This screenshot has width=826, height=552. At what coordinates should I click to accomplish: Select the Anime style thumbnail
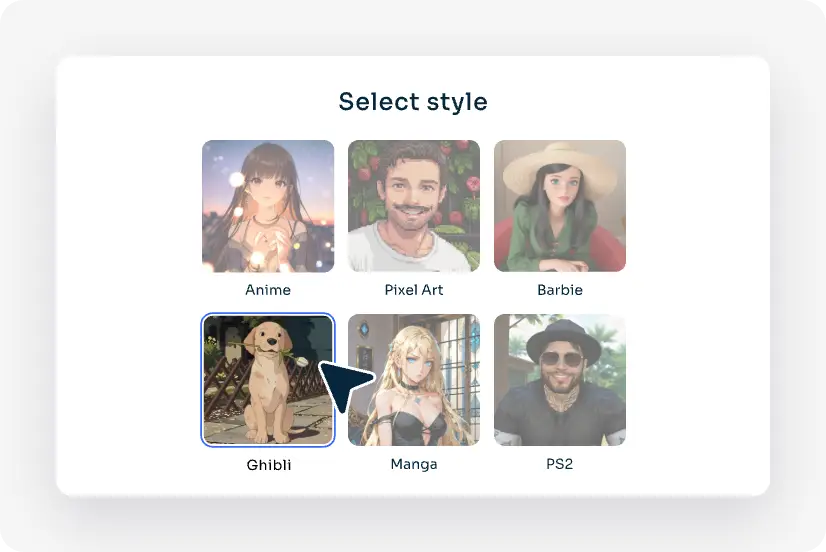[268, 206]
